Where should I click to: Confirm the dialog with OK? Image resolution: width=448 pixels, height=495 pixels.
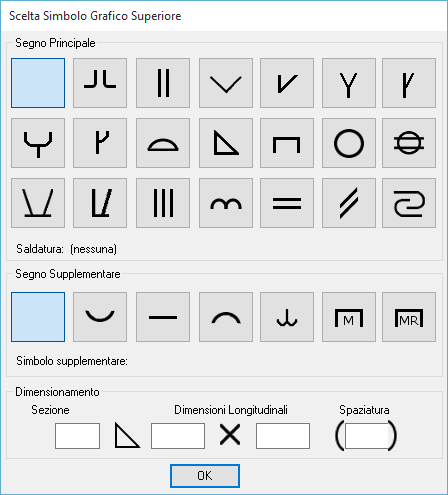(x=205, y=476)
